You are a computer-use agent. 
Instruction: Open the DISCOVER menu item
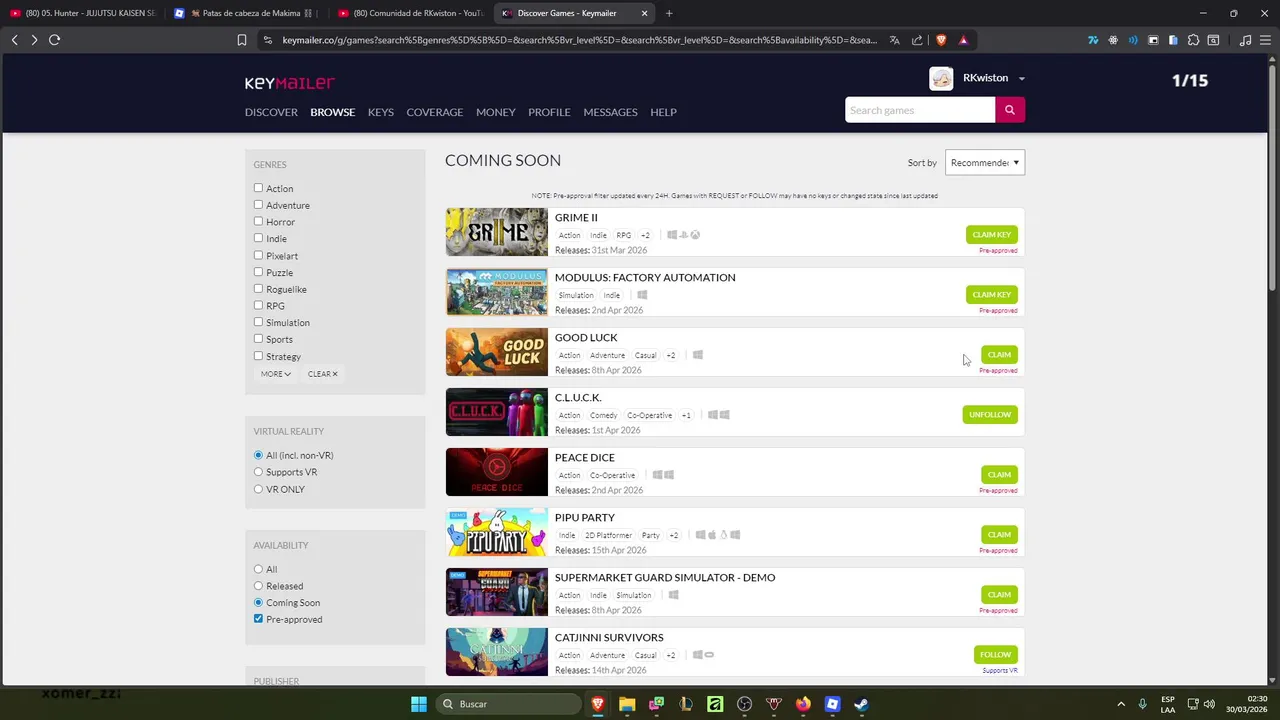click(x=271, y=112)
